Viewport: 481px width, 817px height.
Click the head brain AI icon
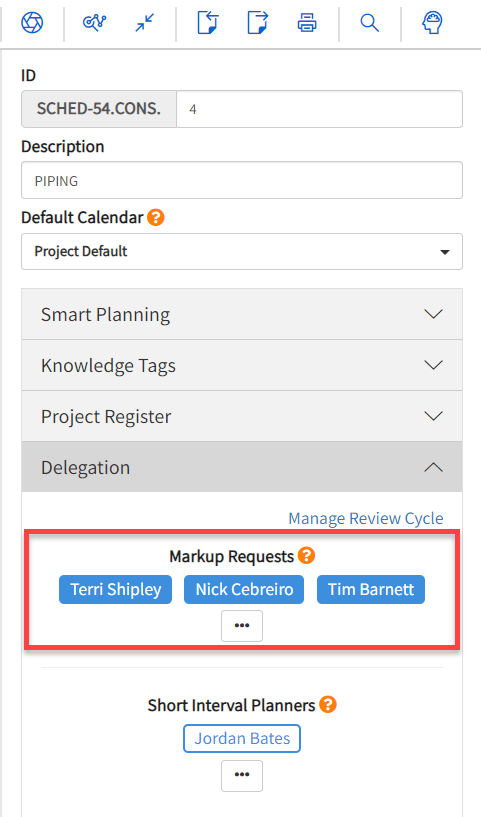coord(432,23)
